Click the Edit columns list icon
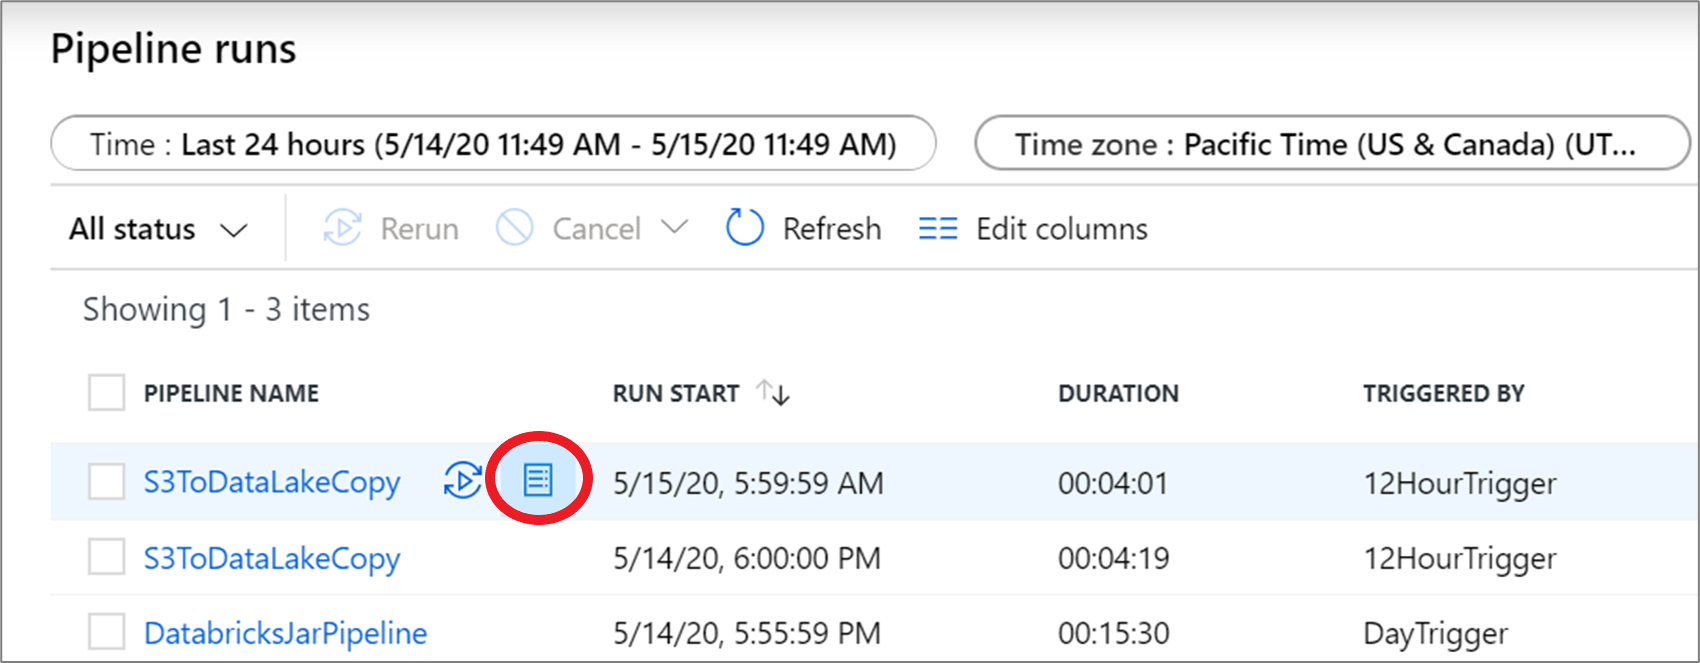Screen dimensions: 1700x663 click(937, 229)
